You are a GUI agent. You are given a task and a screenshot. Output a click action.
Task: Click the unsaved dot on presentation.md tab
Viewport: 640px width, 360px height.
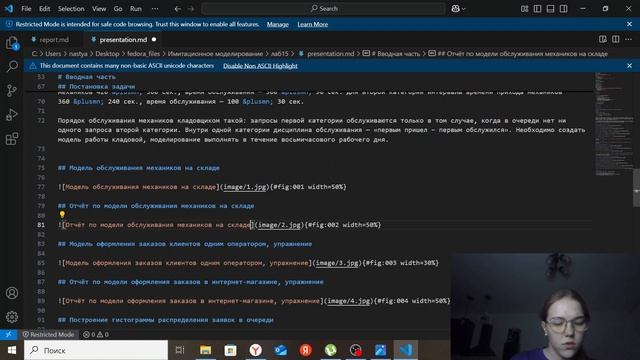point(154,40)
